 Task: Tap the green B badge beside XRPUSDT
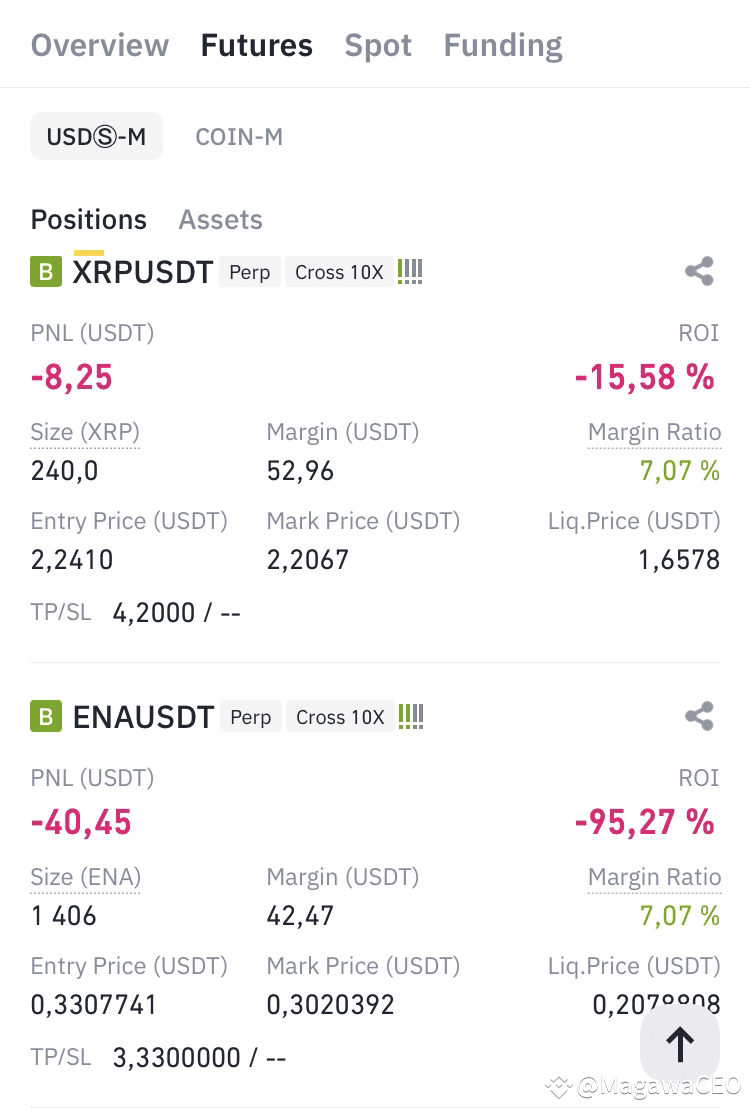pos(46,272)
